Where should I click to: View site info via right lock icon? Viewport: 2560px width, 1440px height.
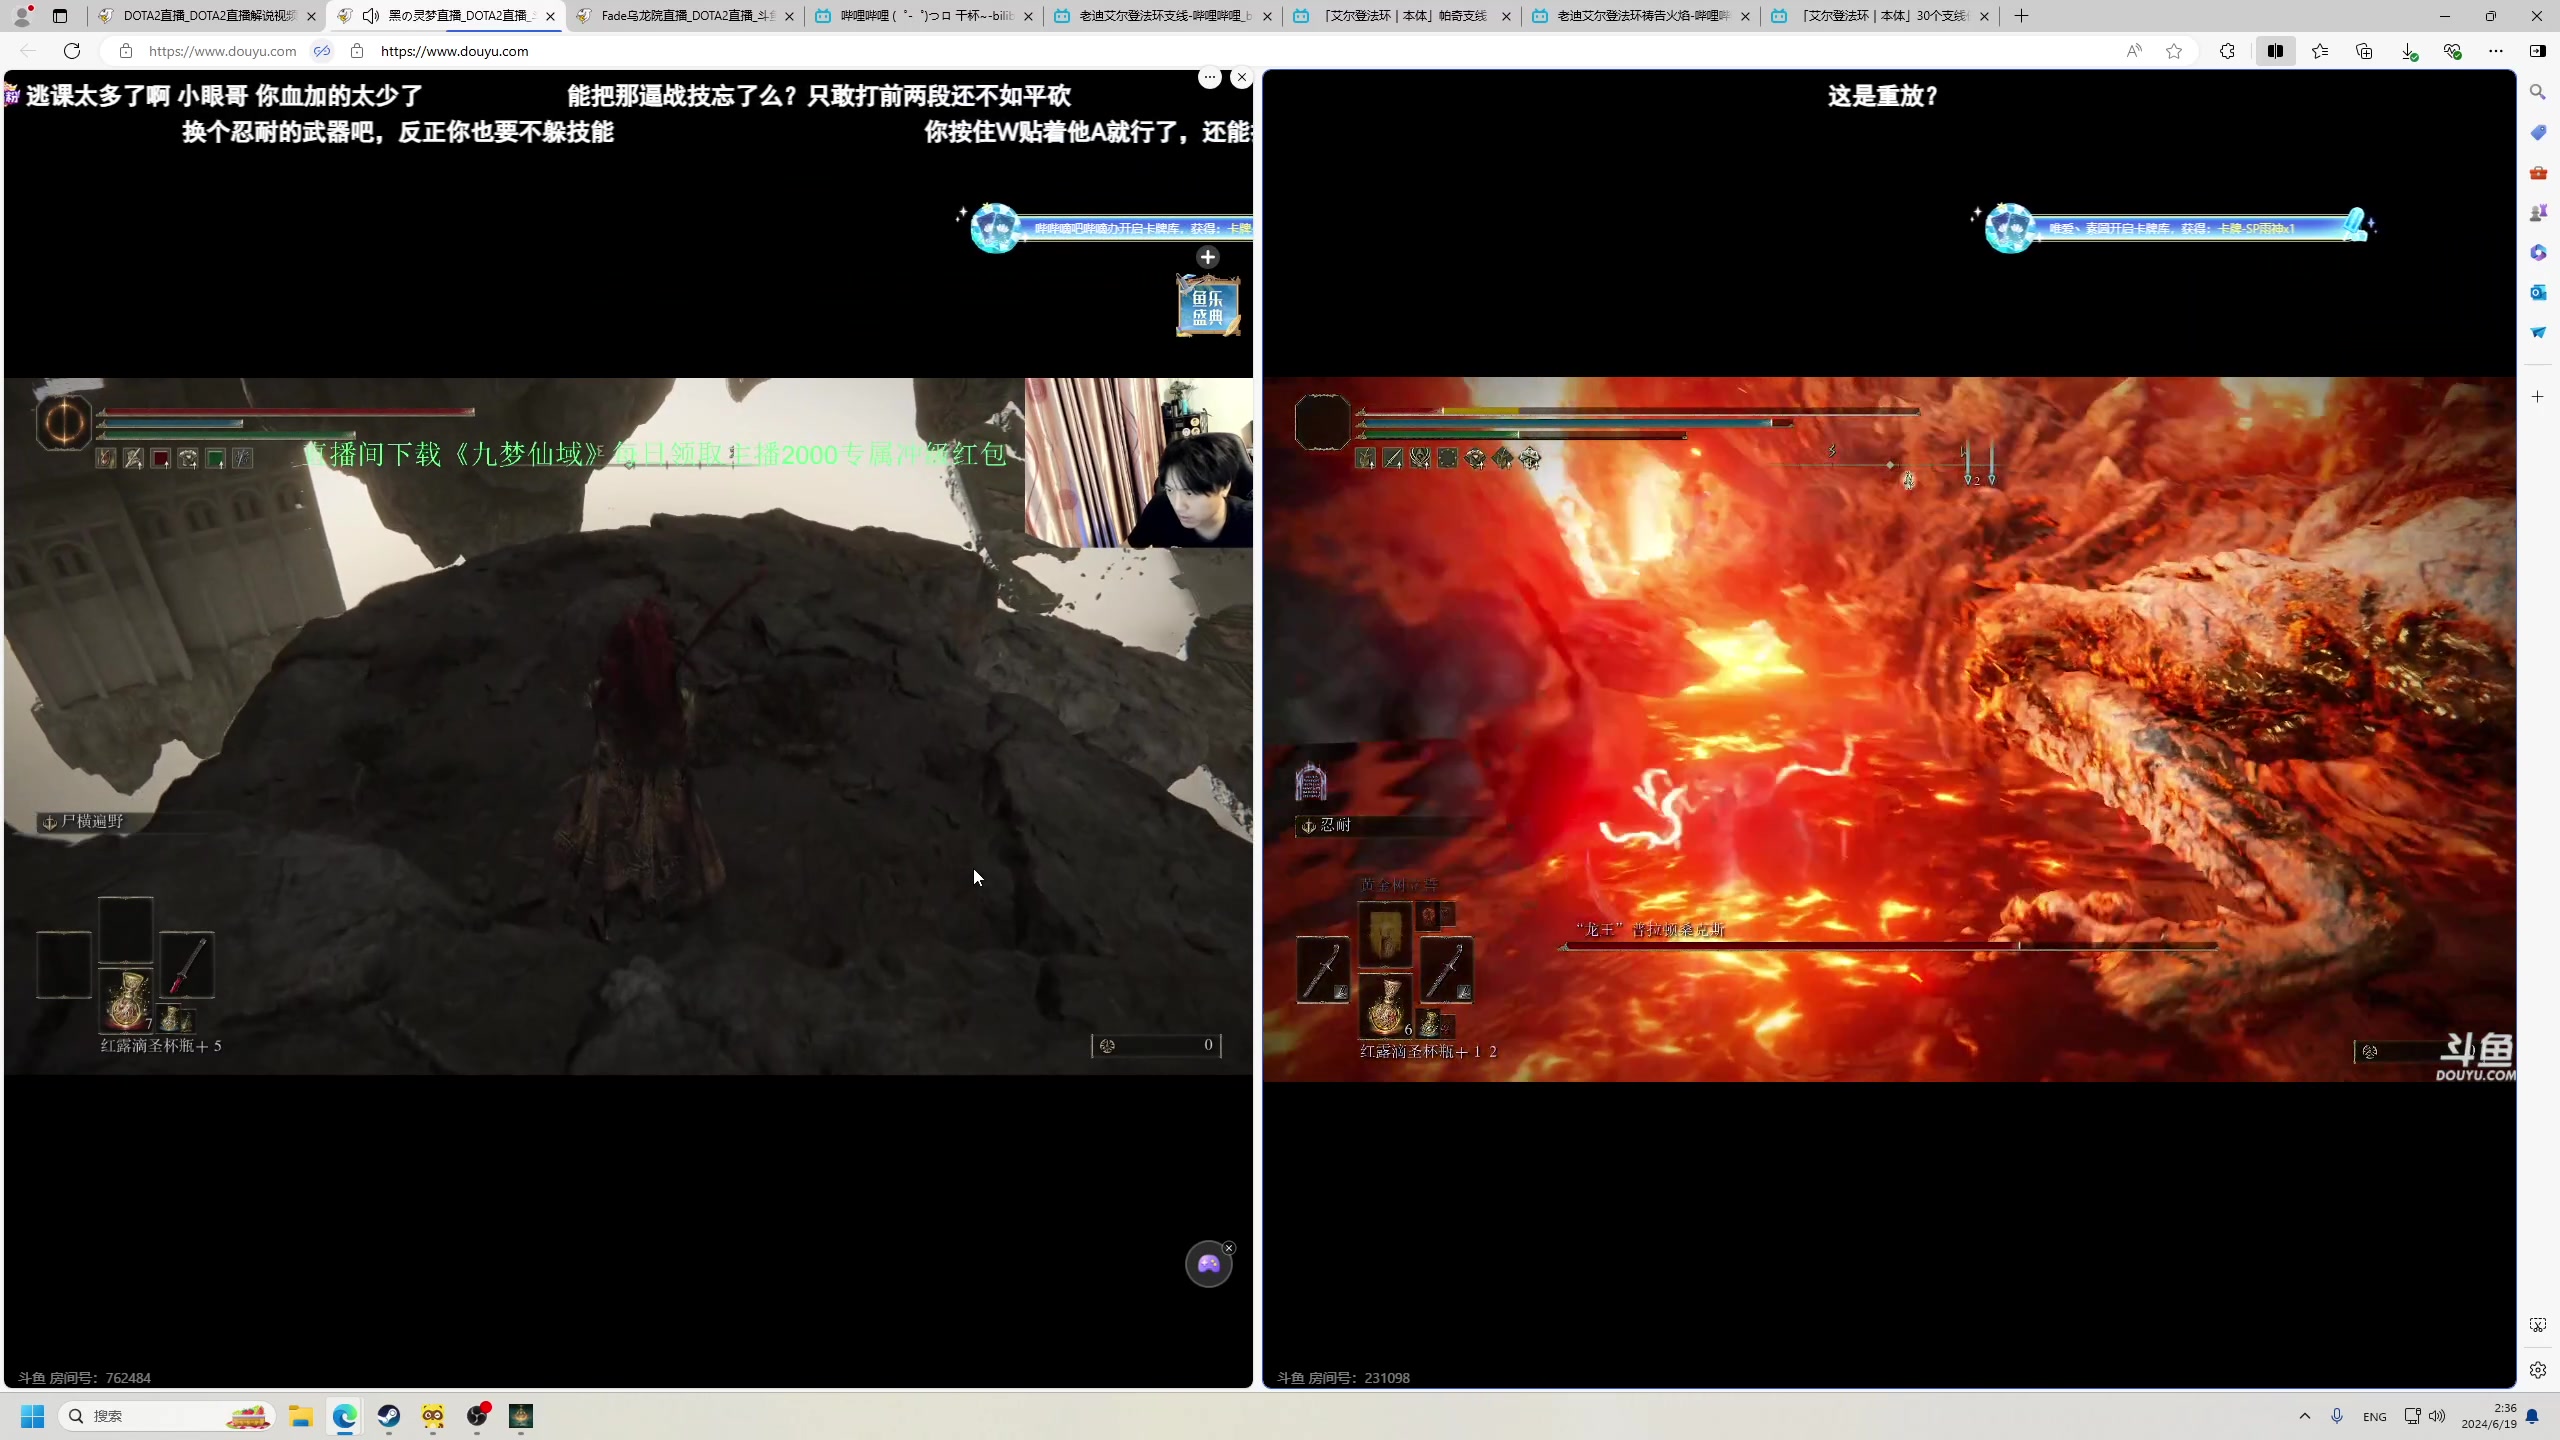[x=357, y=51]
